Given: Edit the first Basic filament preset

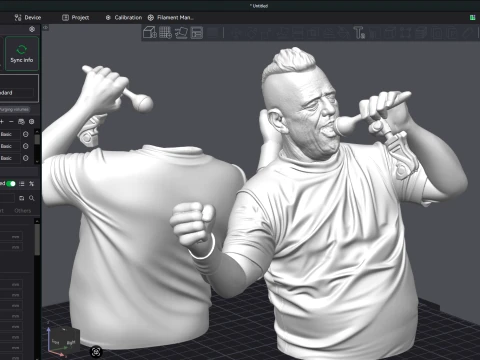Looking at the screenshot, I should click(26, 134).
